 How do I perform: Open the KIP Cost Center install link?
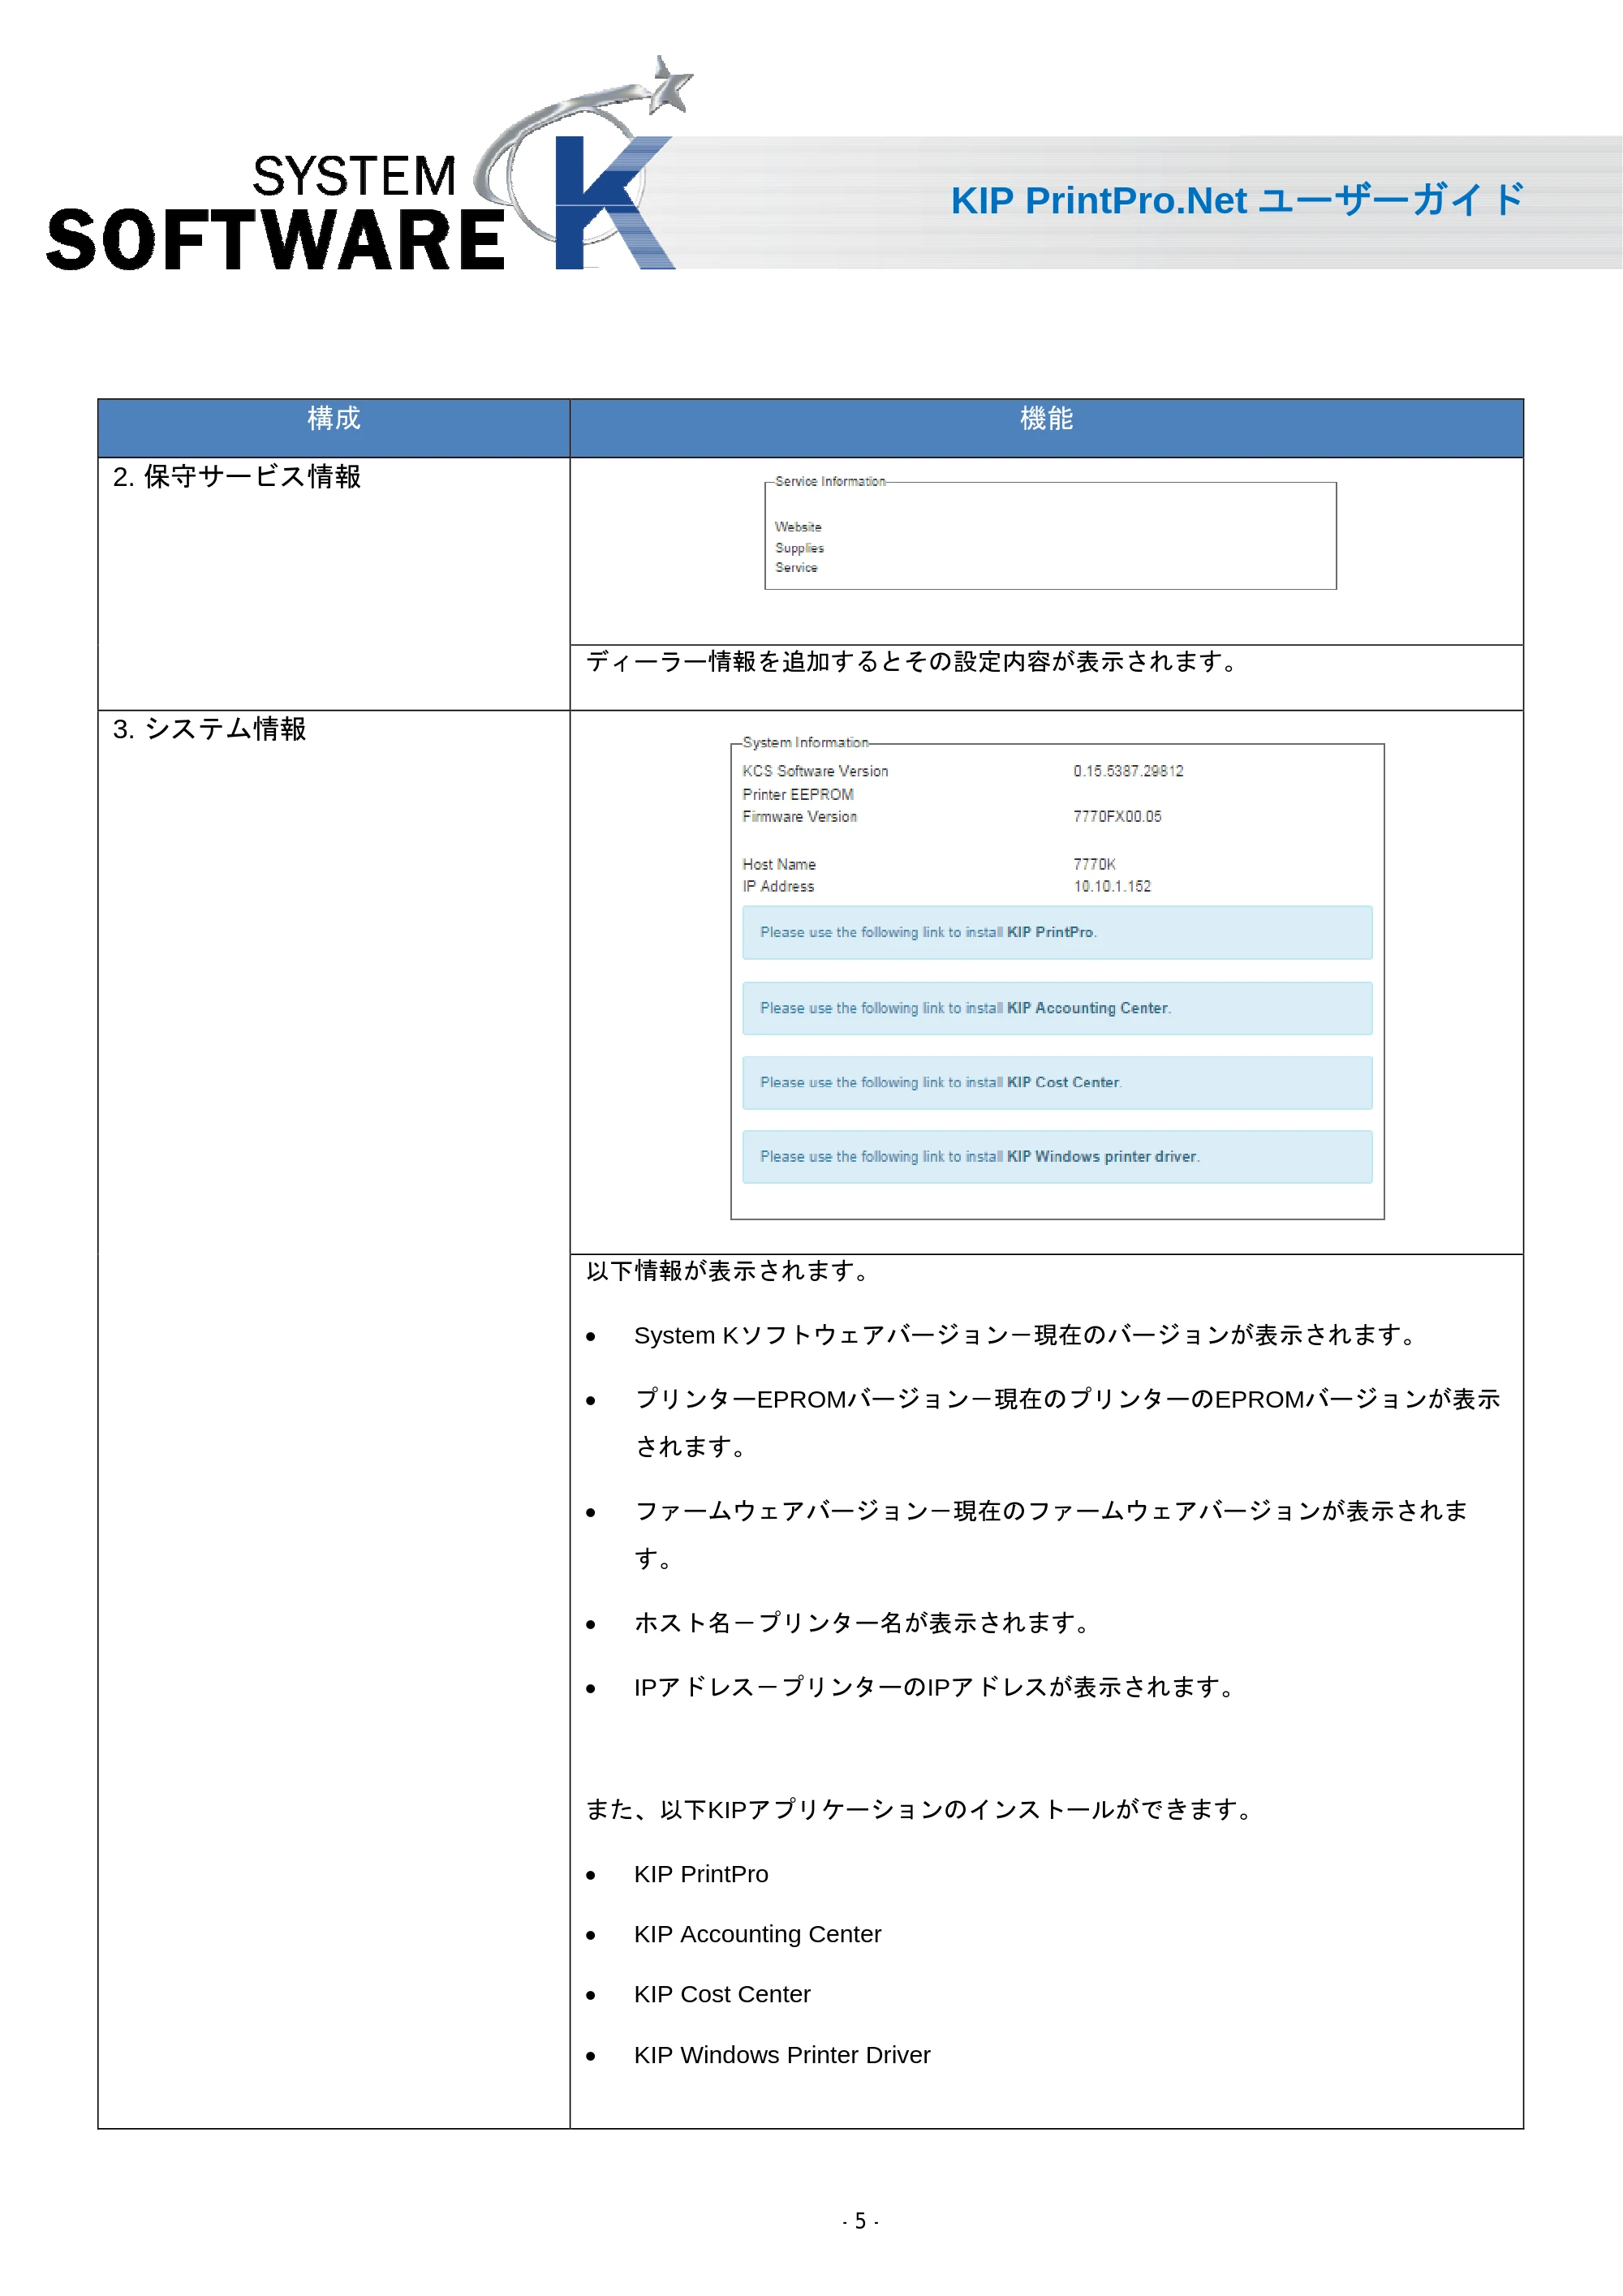(1057, 1083)
